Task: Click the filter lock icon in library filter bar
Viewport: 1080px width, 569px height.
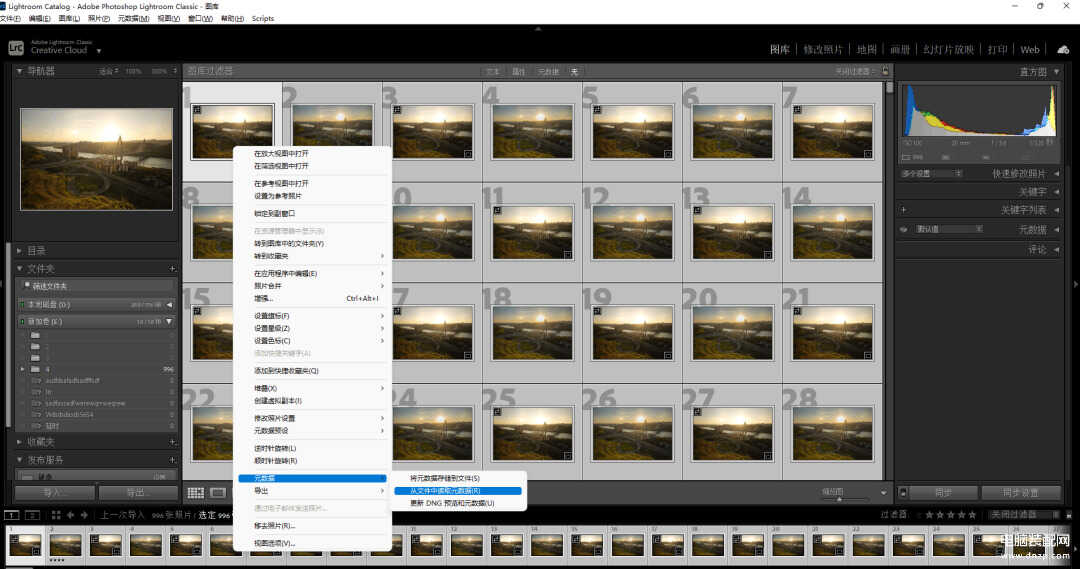Action: [x=886, y=71]
